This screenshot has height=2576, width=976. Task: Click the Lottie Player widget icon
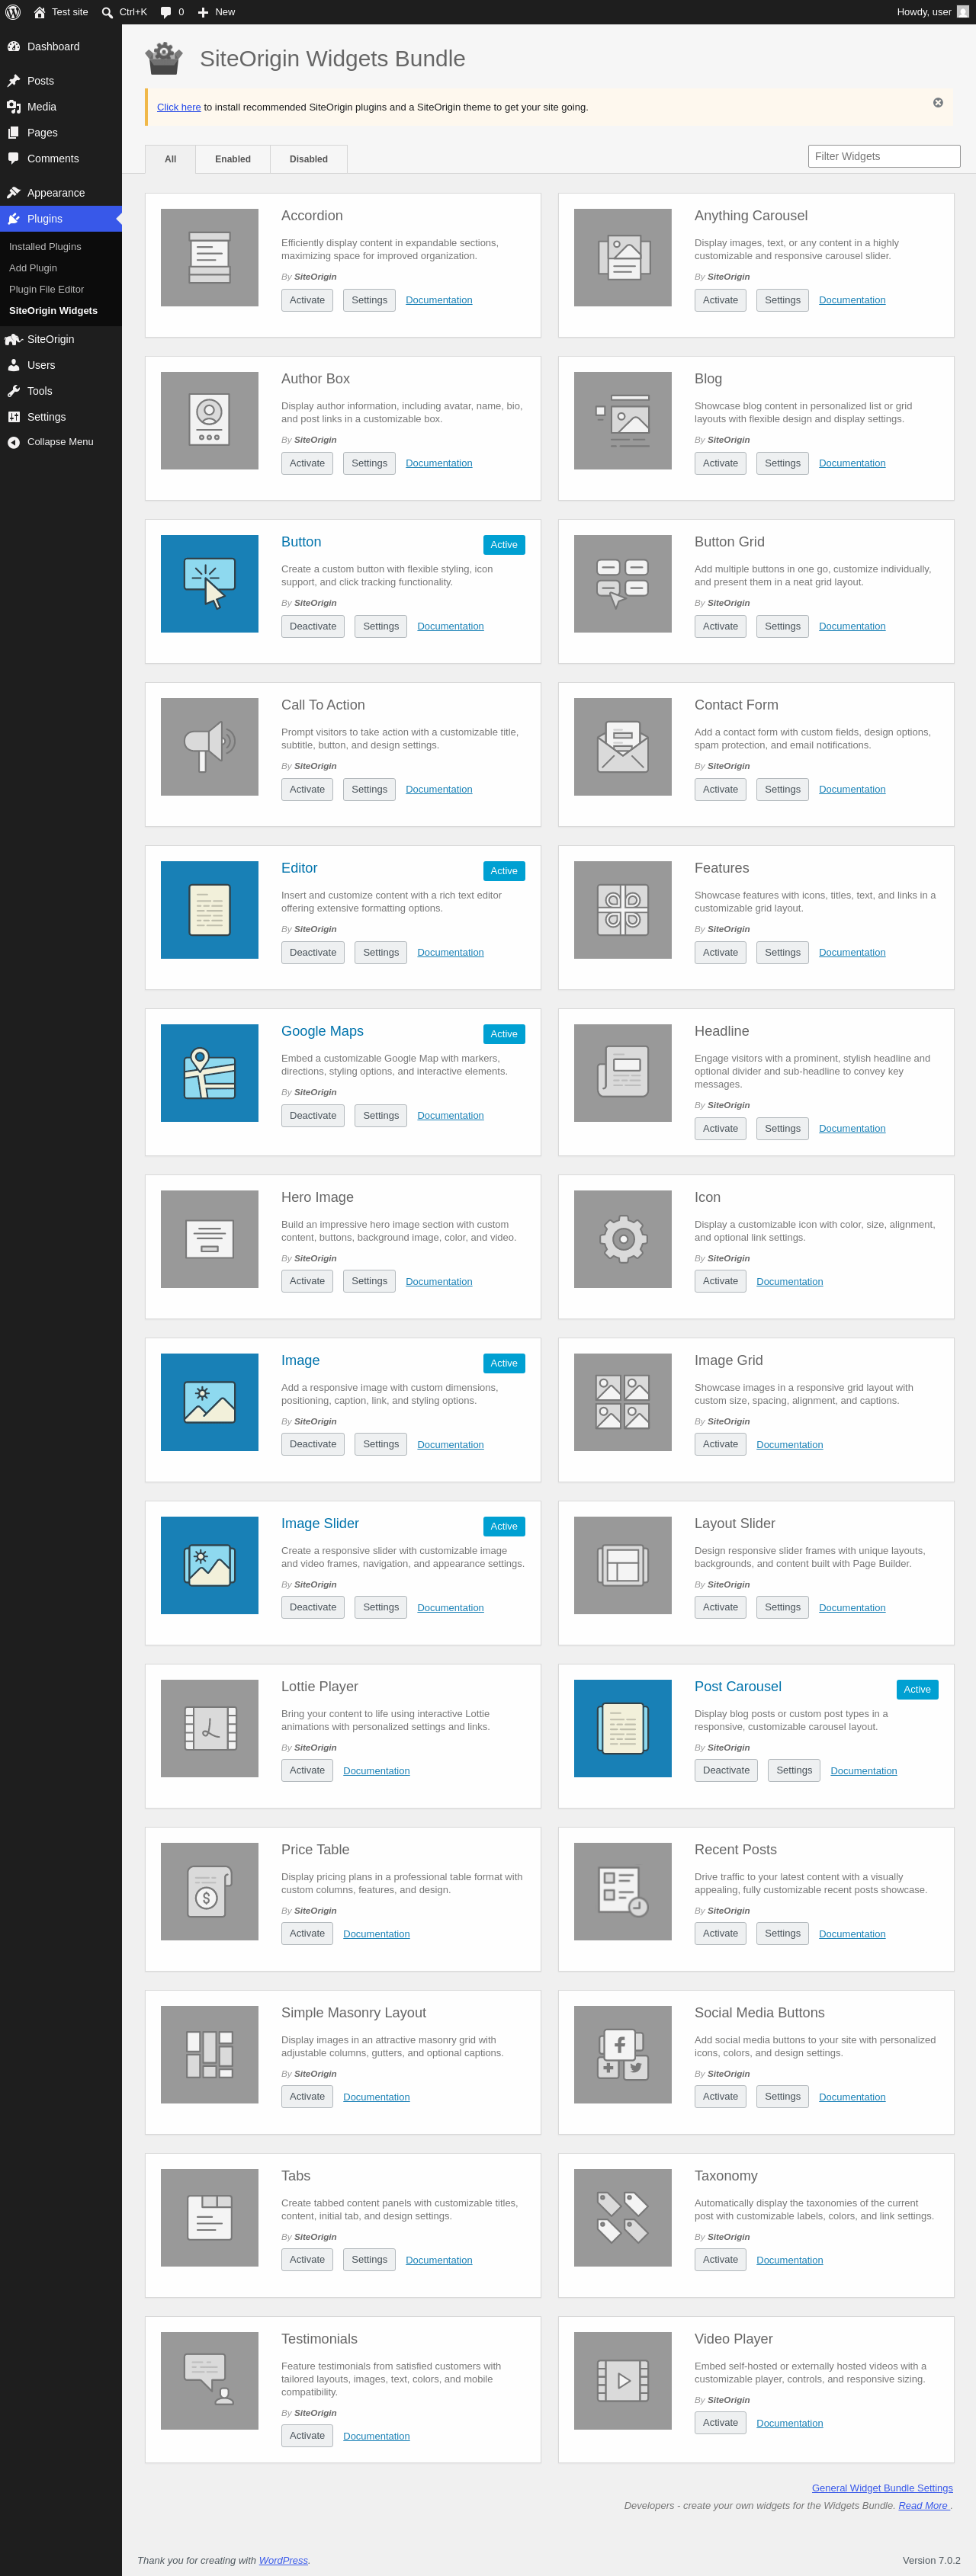pos(209,1727)
